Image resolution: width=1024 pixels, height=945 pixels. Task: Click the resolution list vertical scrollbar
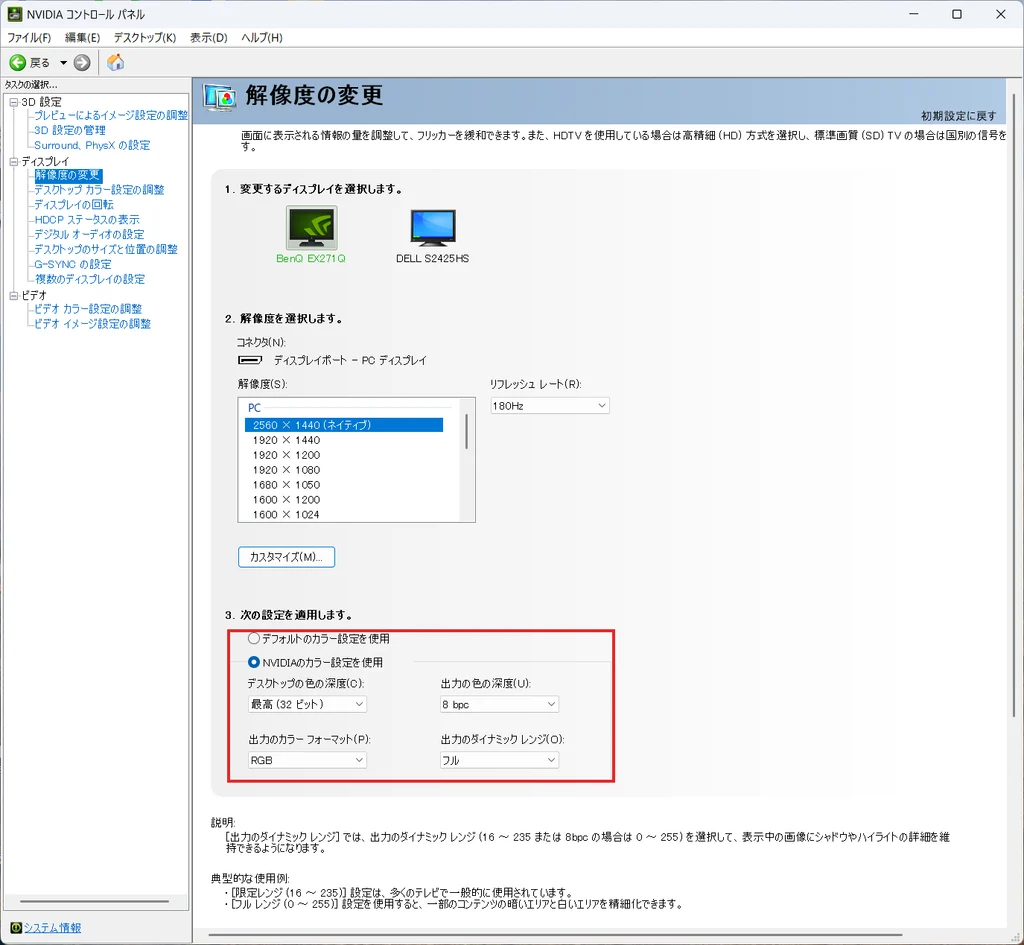coord(466,431)
